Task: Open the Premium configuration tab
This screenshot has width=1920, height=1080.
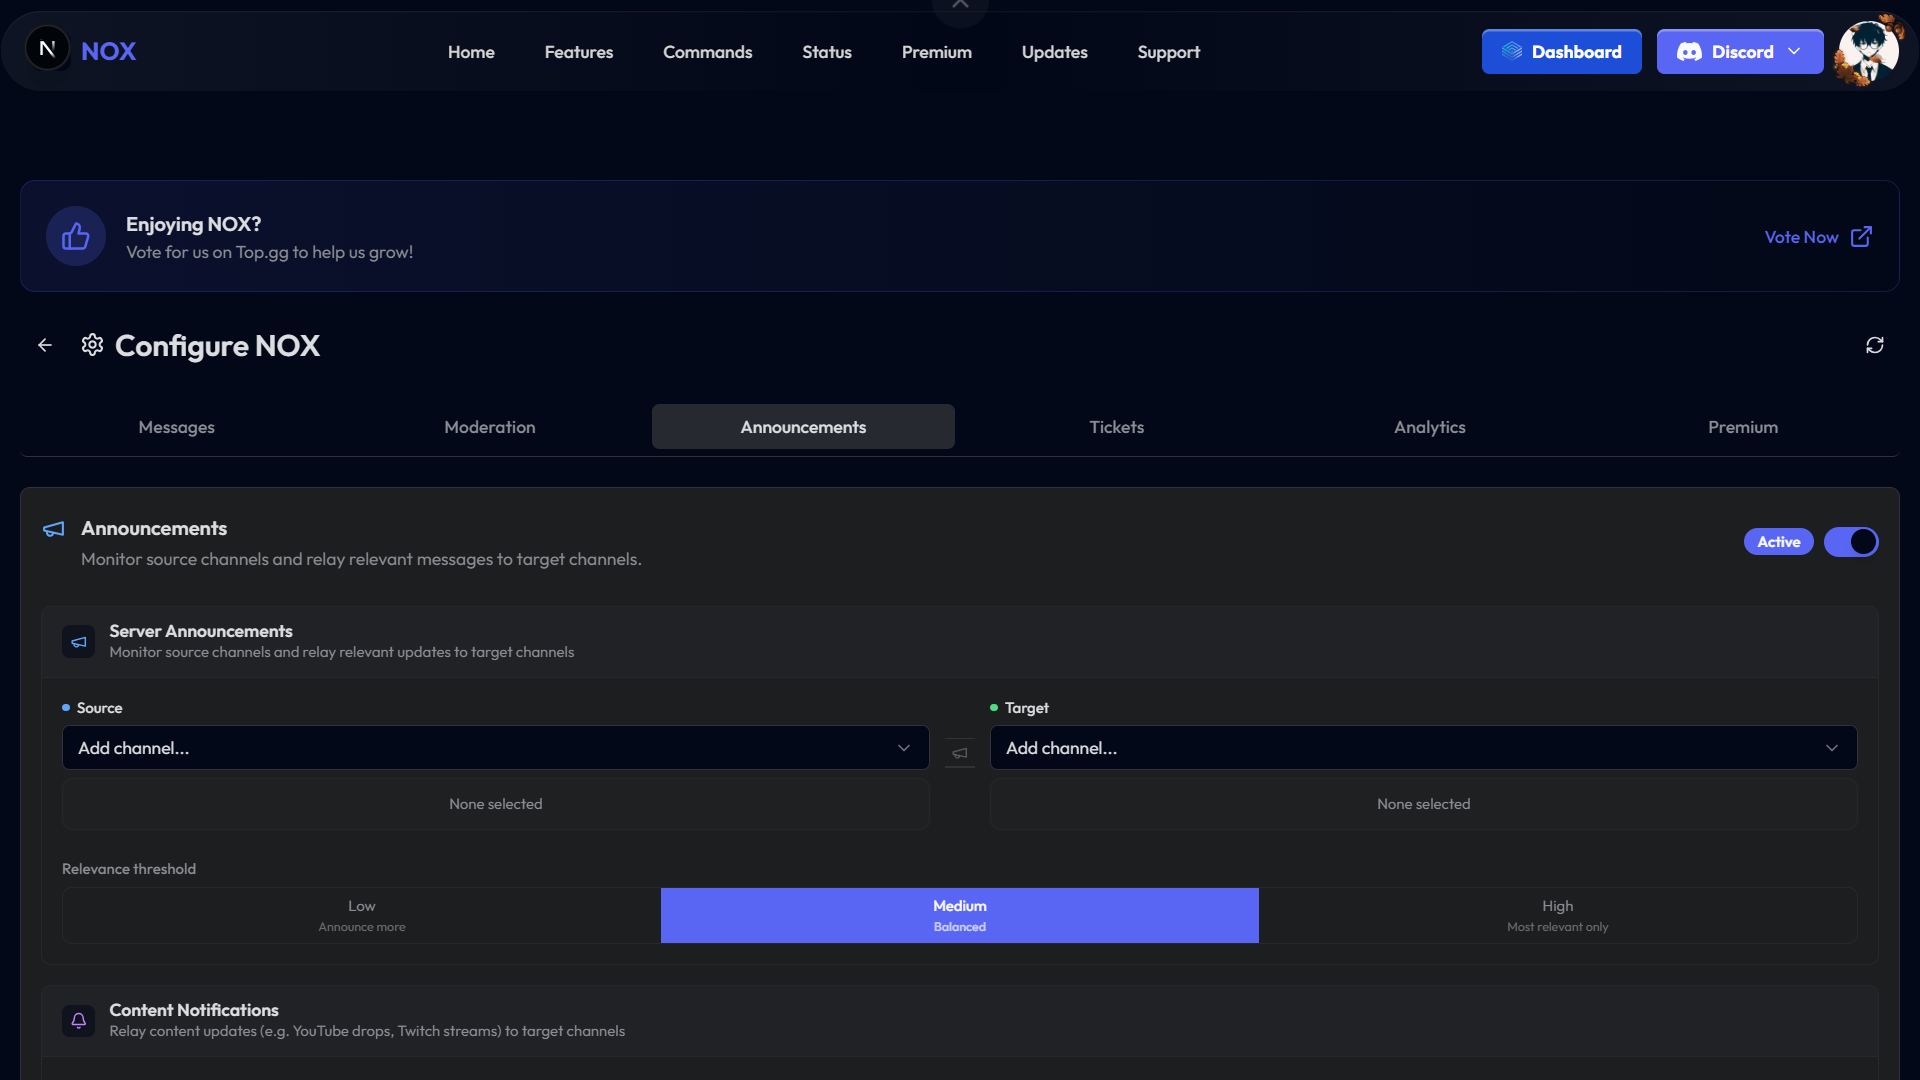Action: (x=1743, y=427)
